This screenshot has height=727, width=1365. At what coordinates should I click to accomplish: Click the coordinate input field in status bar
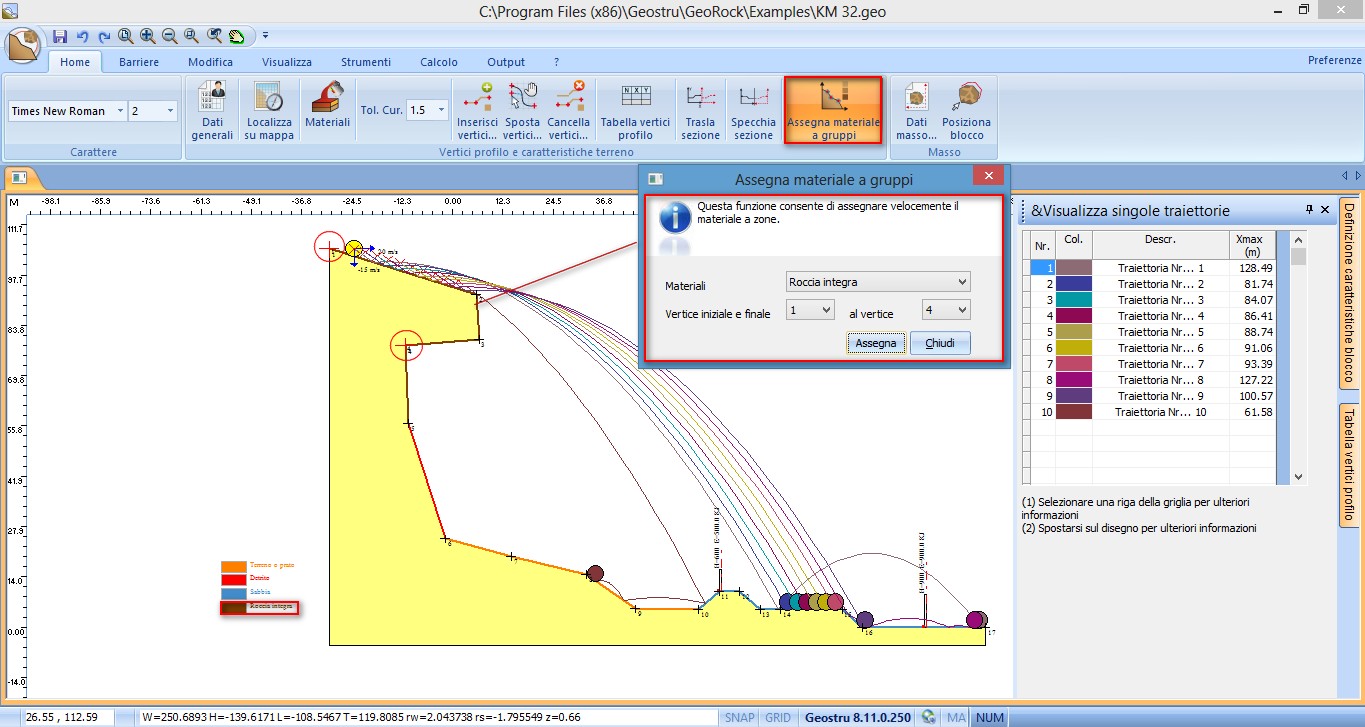coord(68,717)
